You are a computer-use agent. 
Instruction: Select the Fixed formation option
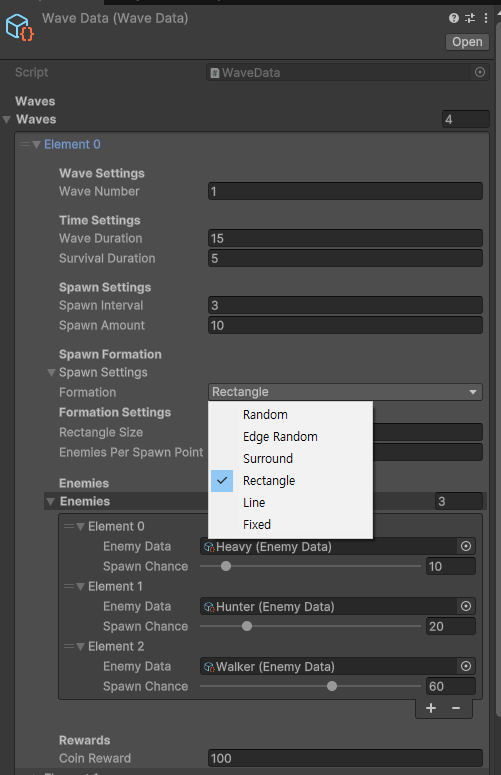(291, 524)
